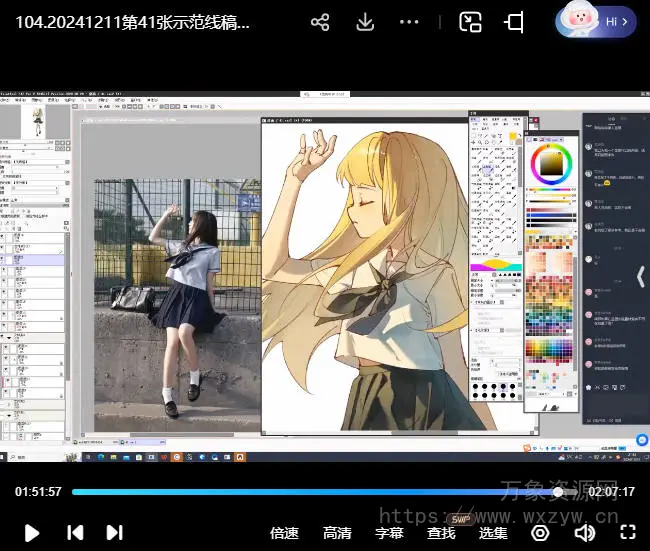This screenshot has height=551, width=650.
Task: Open the 高清 quality selector
Action: click(x=337, y=533)
